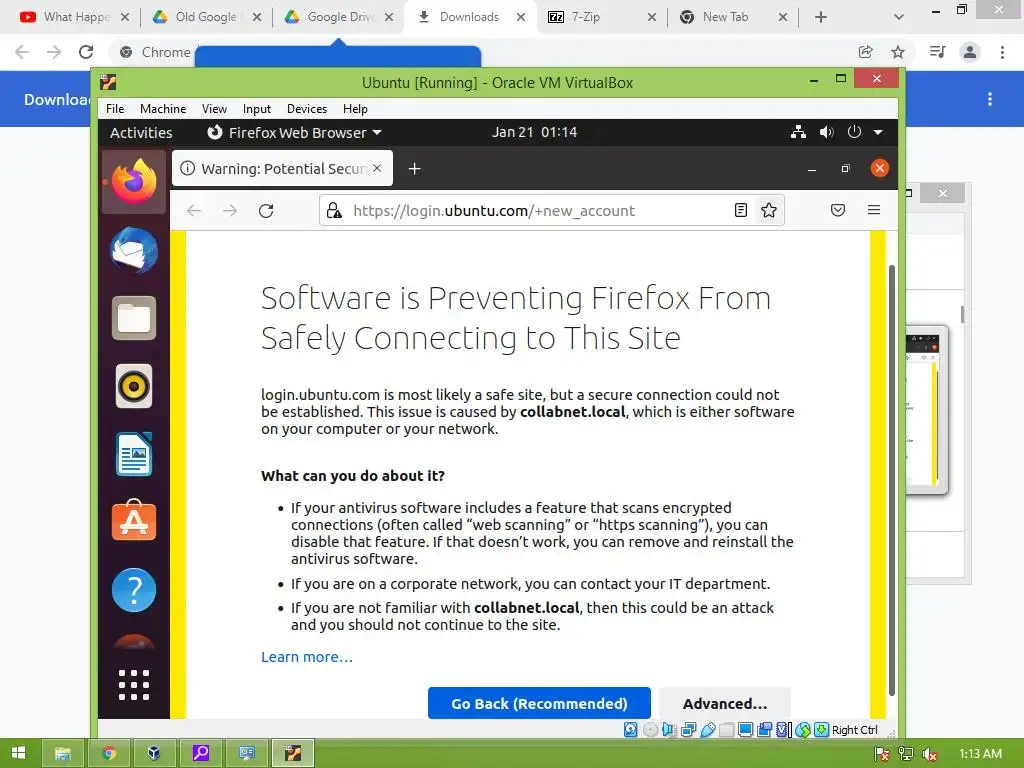This screenshot has width=1024, height=768.
Task: Save page to Pocket icon
Action: [838, 210]
